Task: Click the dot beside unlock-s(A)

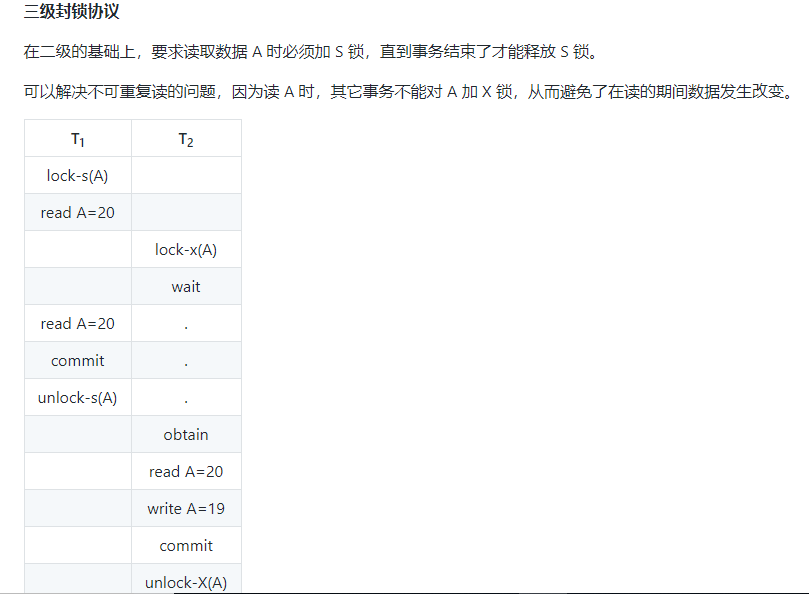Action: pyautogui.click(x=186, y=398)
